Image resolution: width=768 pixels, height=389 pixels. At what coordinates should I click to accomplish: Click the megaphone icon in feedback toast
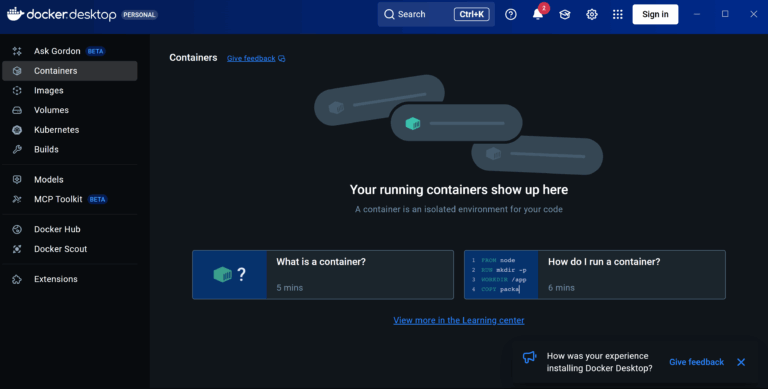tap(529, 357)
